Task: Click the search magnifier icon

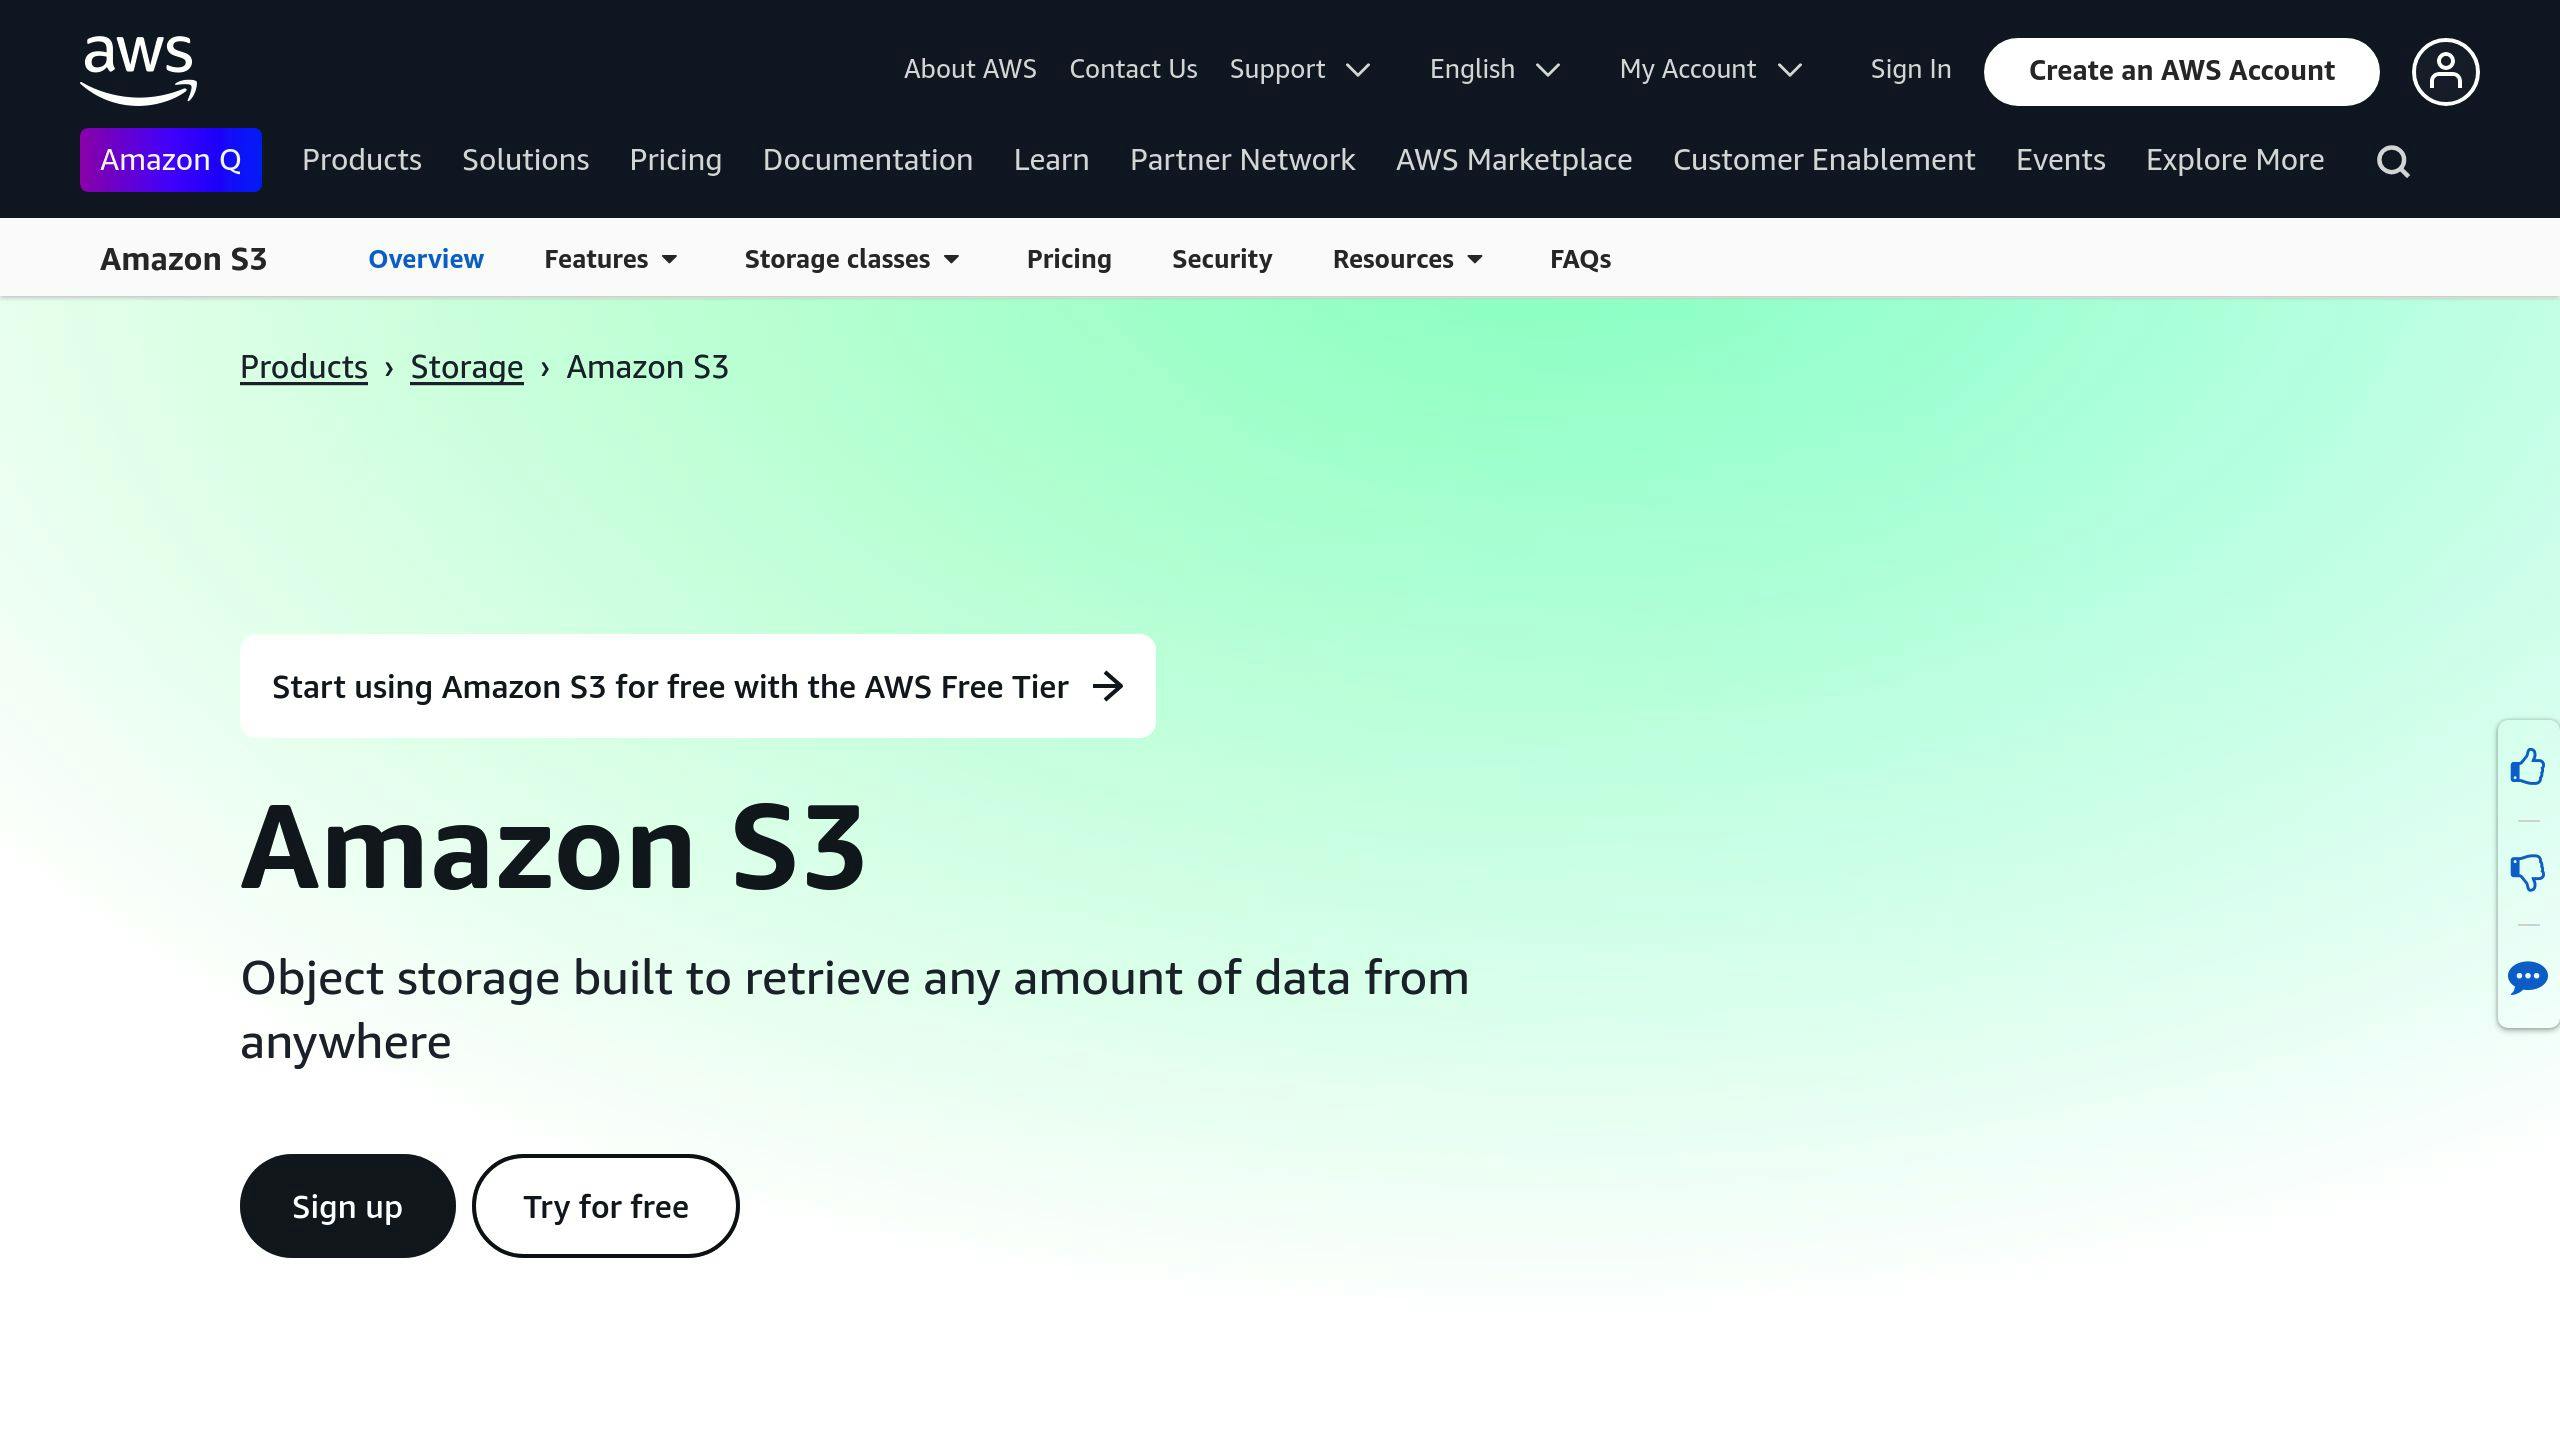Action: [2393, 161]
